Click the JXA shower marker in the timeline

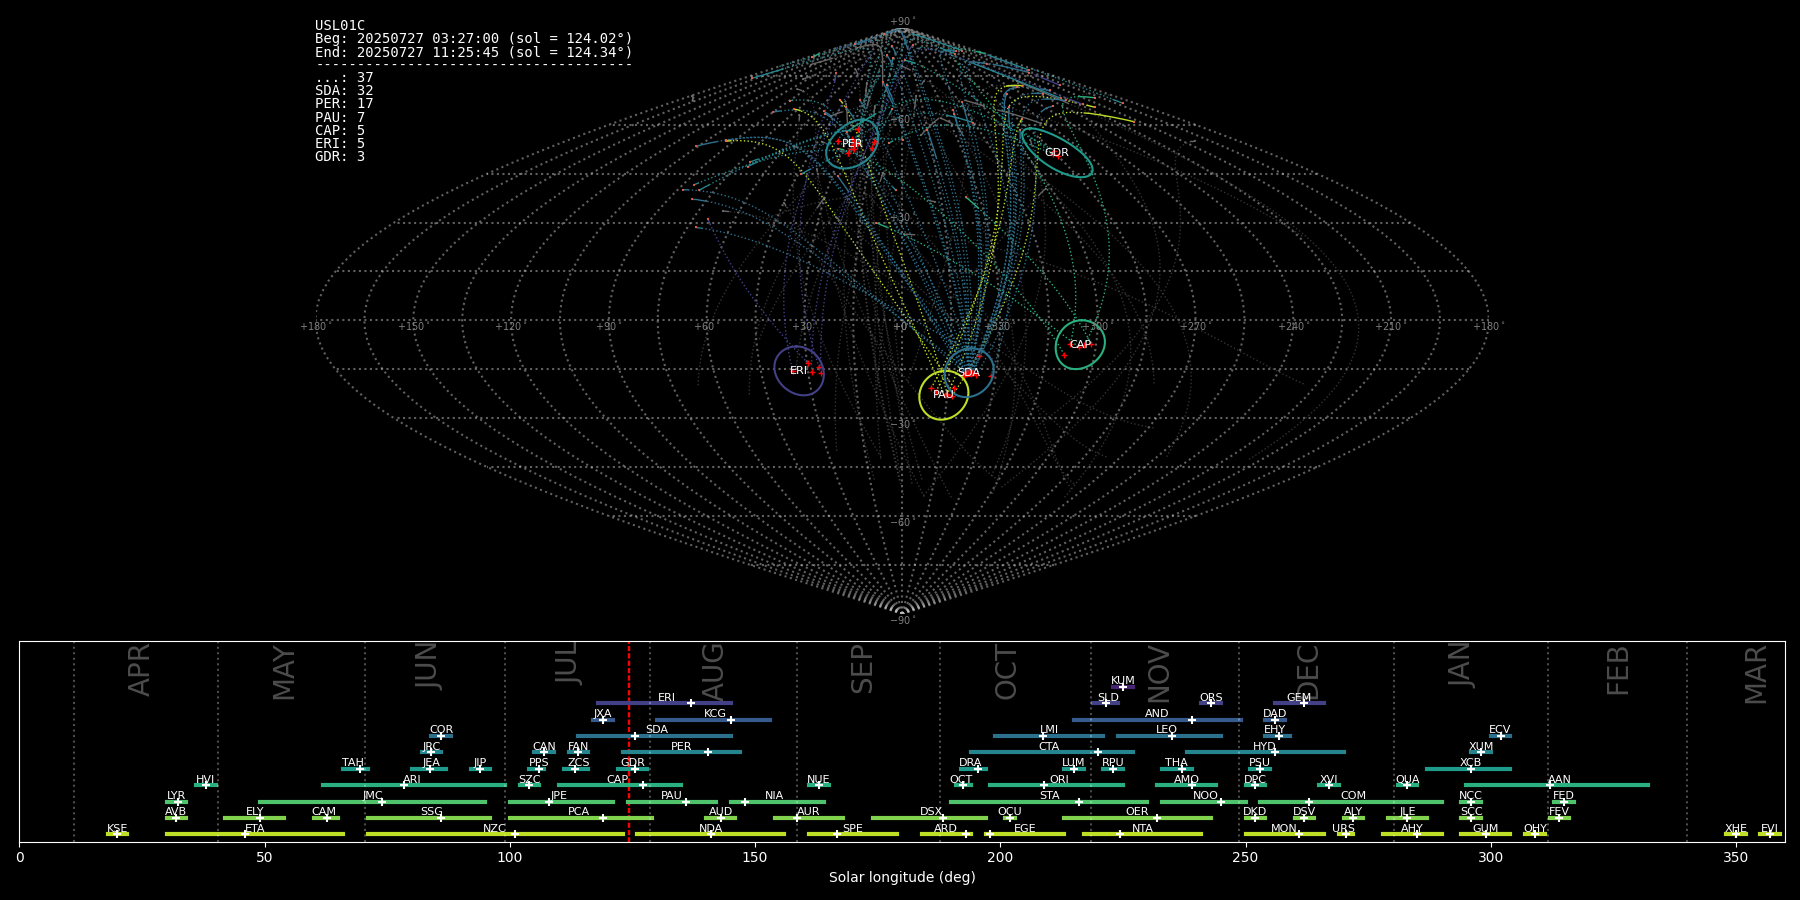603,720
